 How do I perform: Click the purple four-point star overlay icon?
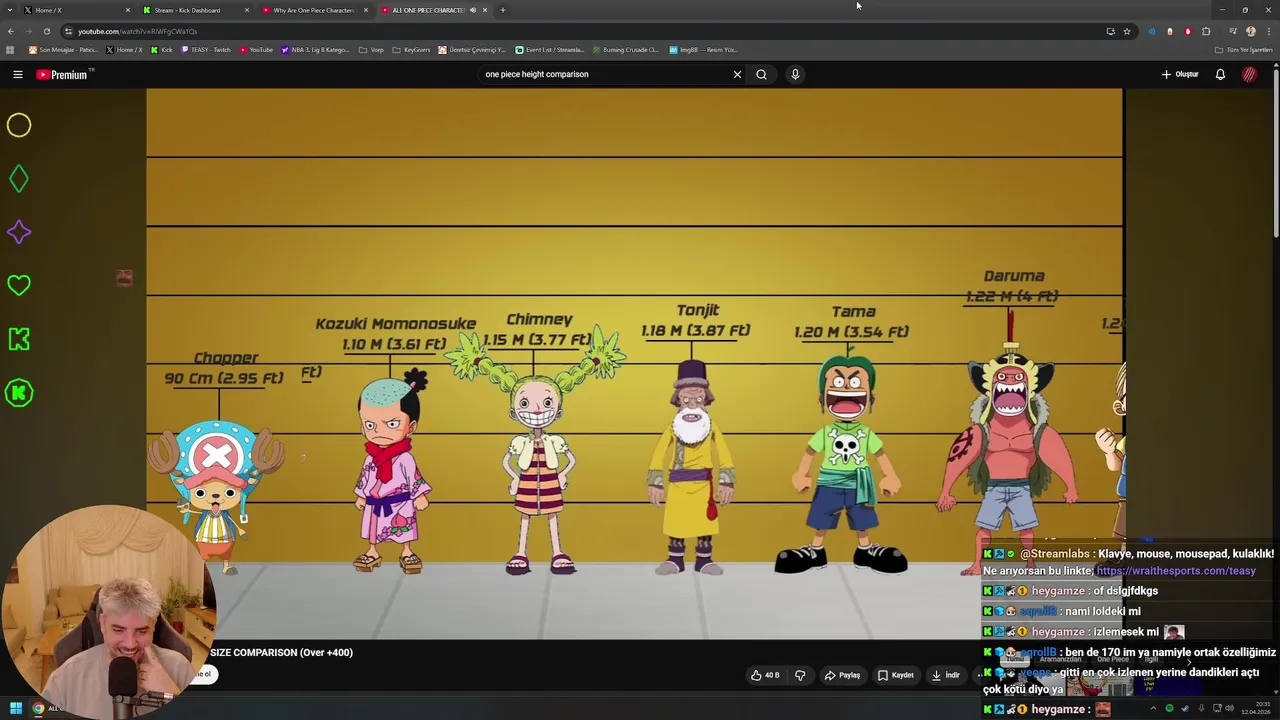coord(19,232)
